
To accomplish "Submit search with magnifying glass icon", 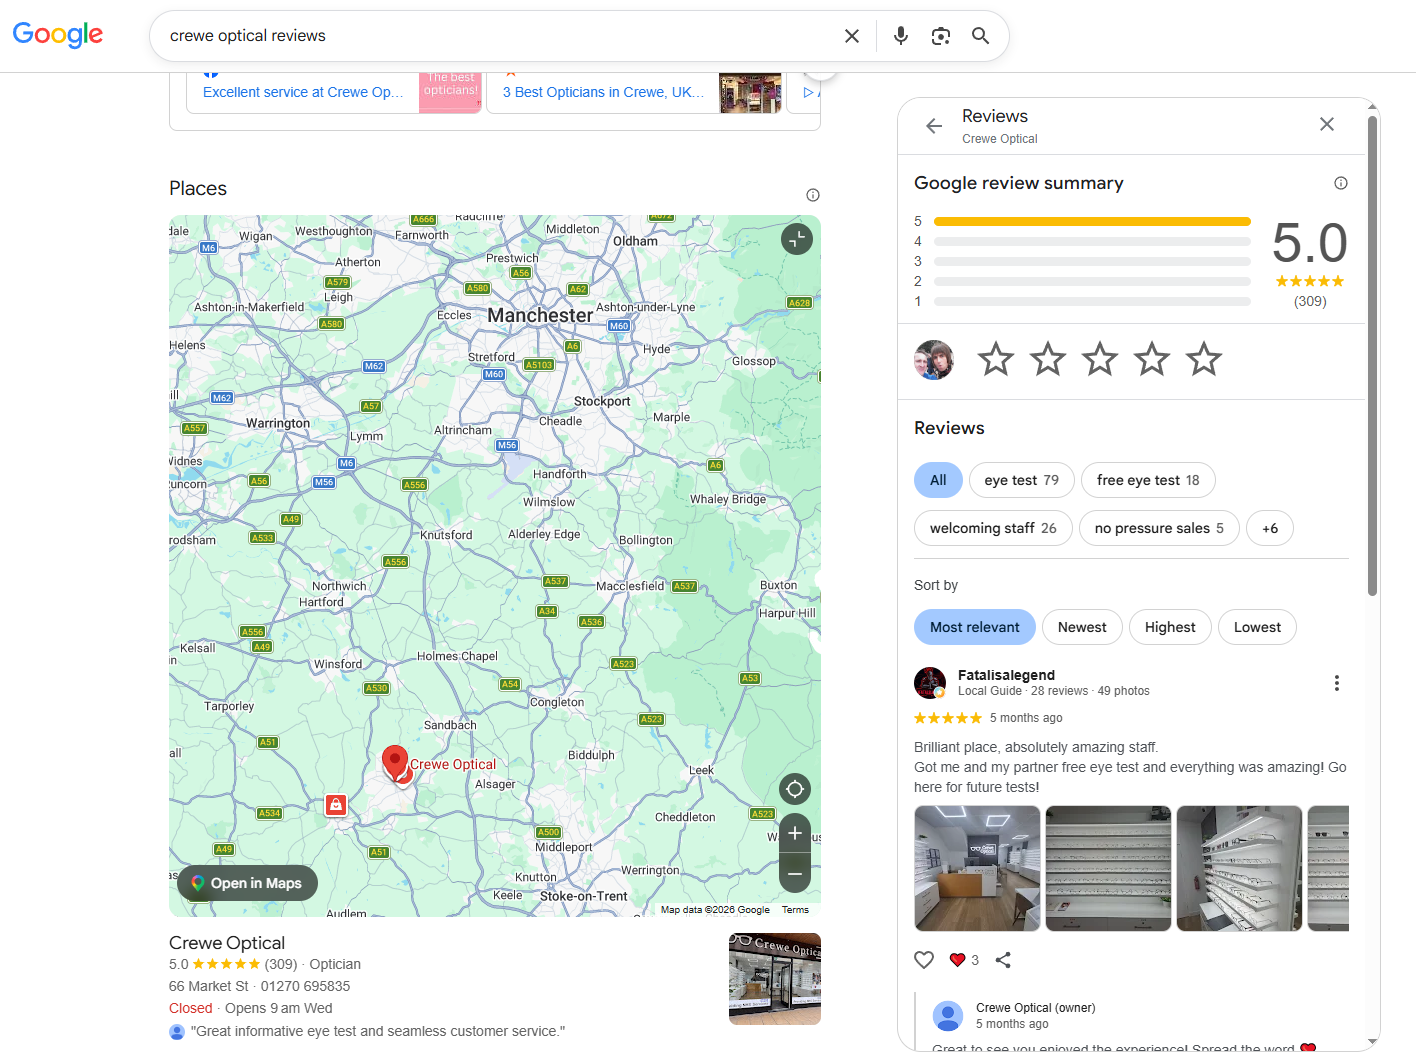I will (981, 36).
